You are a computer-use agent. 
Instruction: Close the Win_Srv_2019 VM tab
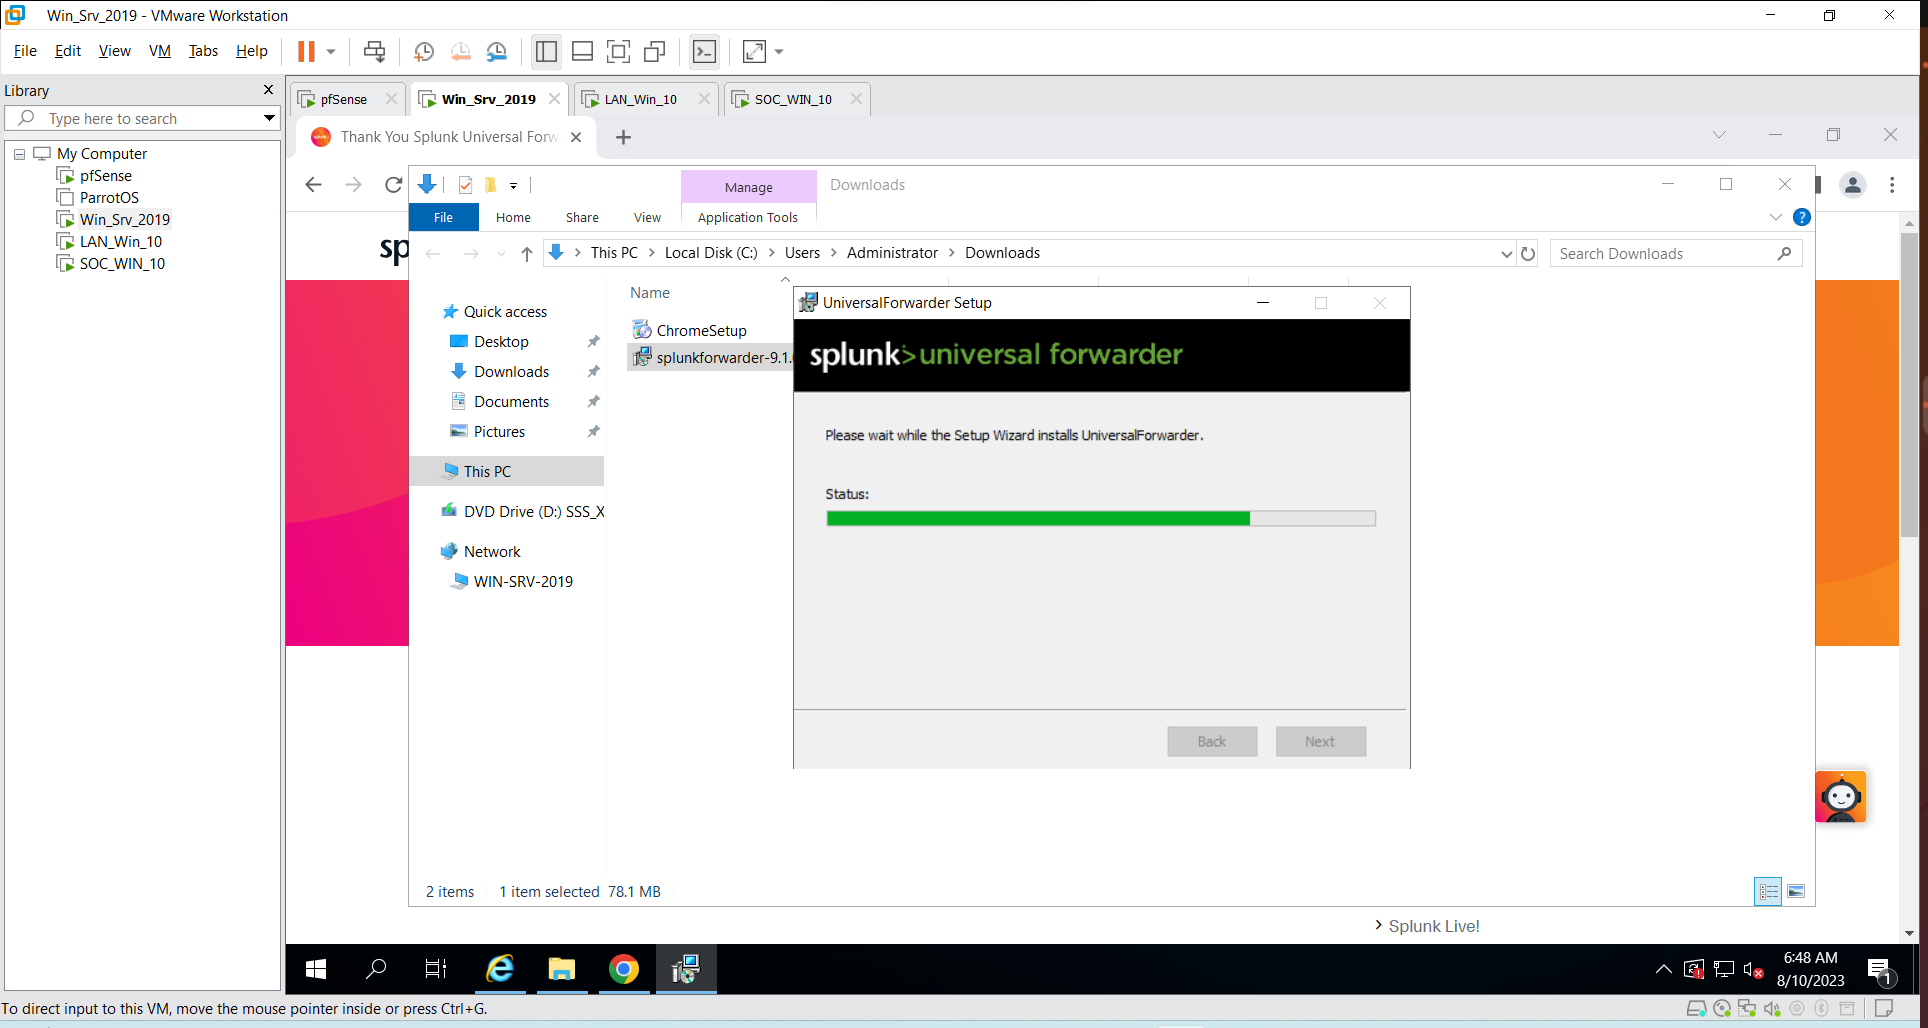pos(554,99)
